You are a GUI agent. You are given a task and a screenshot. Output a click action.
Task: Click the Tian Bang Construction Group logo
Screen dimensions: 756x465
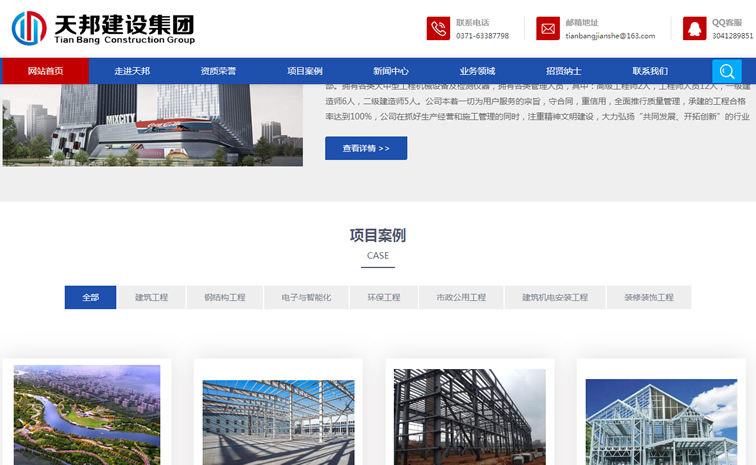click(103, 29)
